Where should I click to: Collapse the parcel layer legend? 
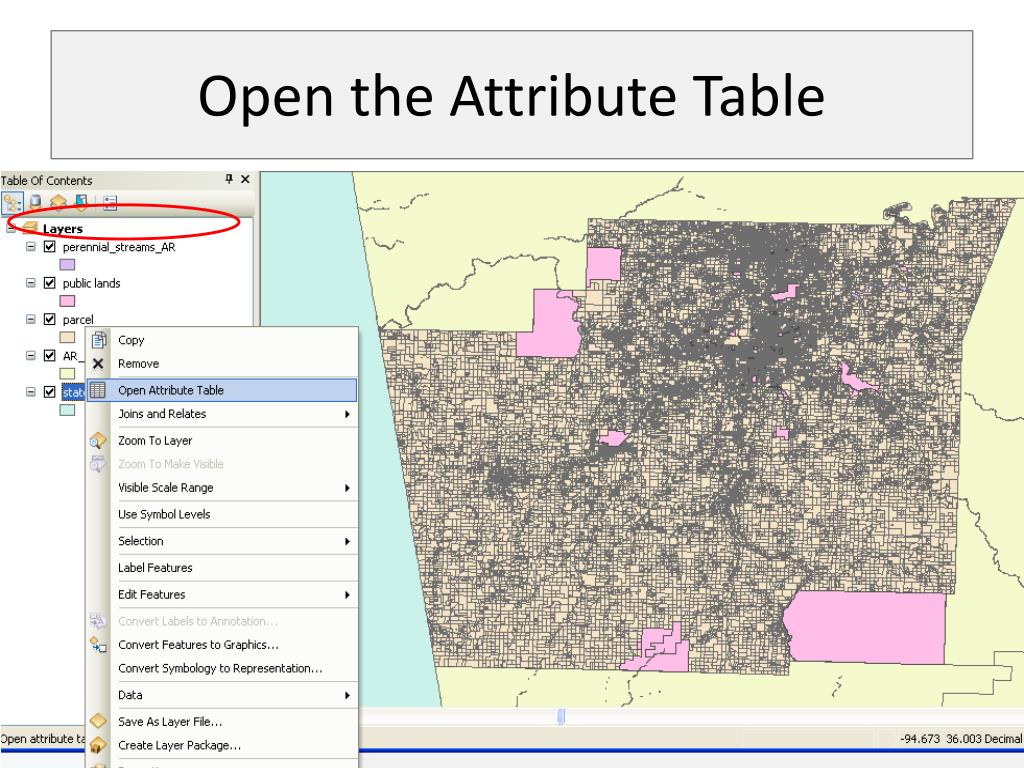click(x=31, y=319)
